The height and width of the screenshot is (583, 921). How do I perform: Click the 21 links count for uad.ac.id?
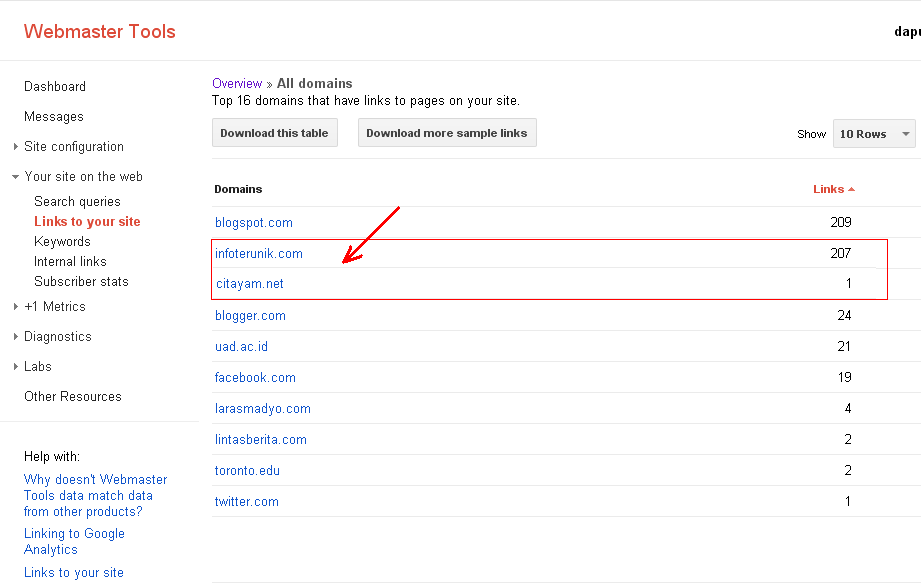click(844, 346)
